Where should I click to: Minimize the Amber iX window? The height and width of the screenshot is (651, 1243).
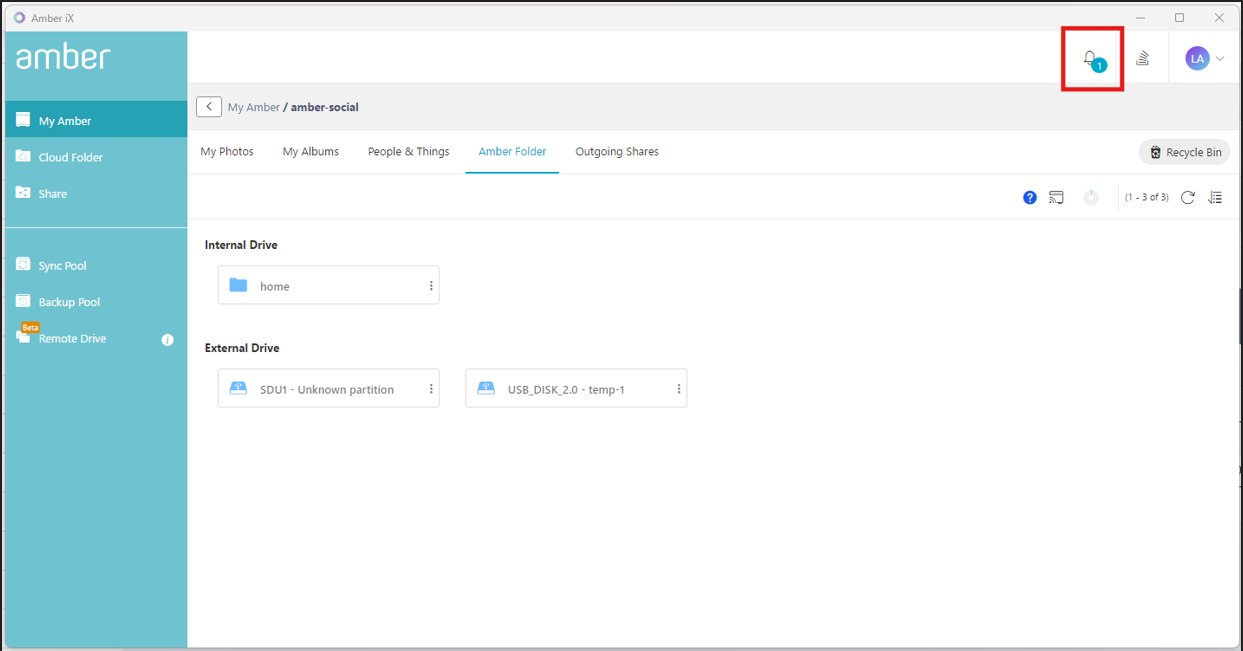click(x=1140, y=17)
